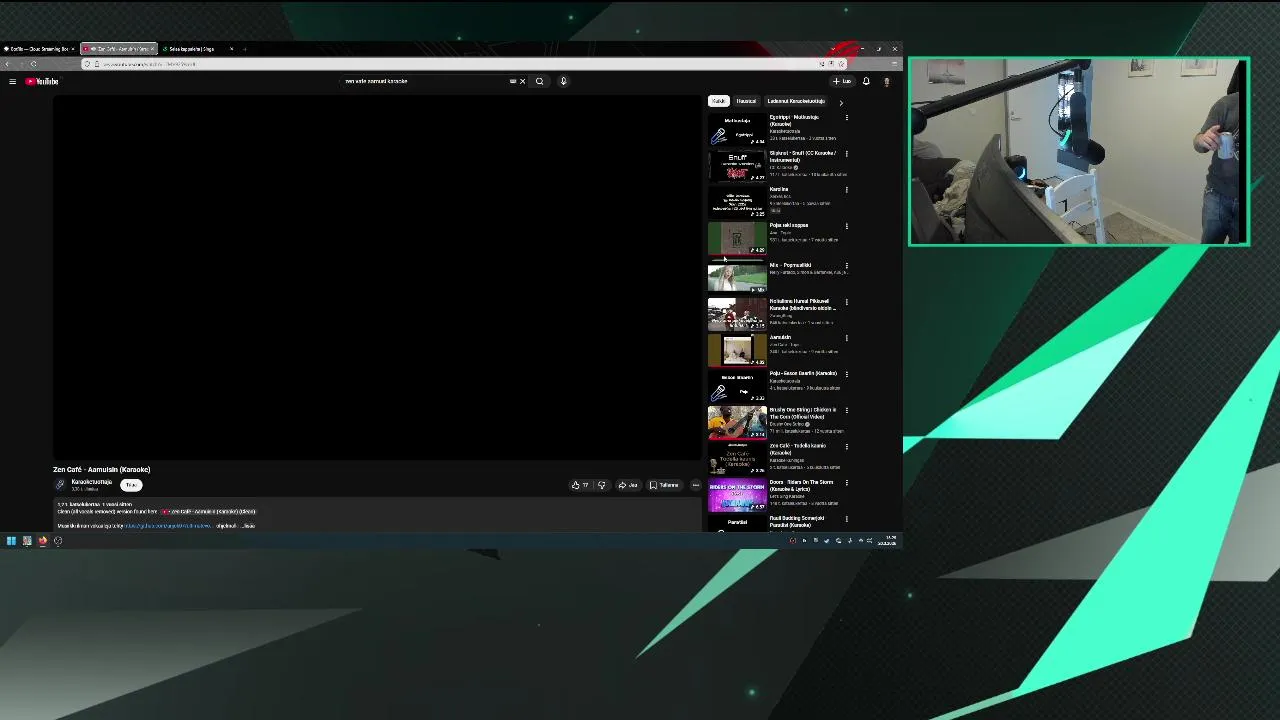Open the YouTube notifications bell

pyautogui.click(x=866, y=81)
